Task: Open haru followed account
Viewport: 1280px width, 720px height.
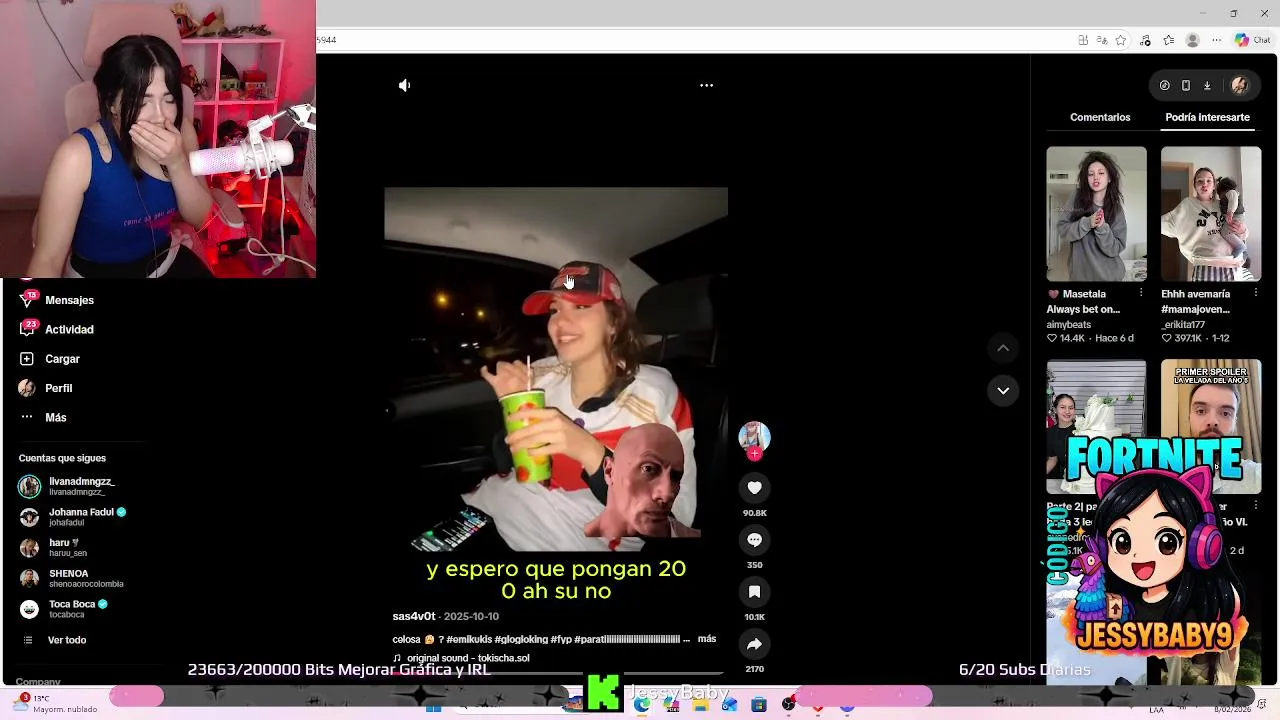Action: (66, 547)
